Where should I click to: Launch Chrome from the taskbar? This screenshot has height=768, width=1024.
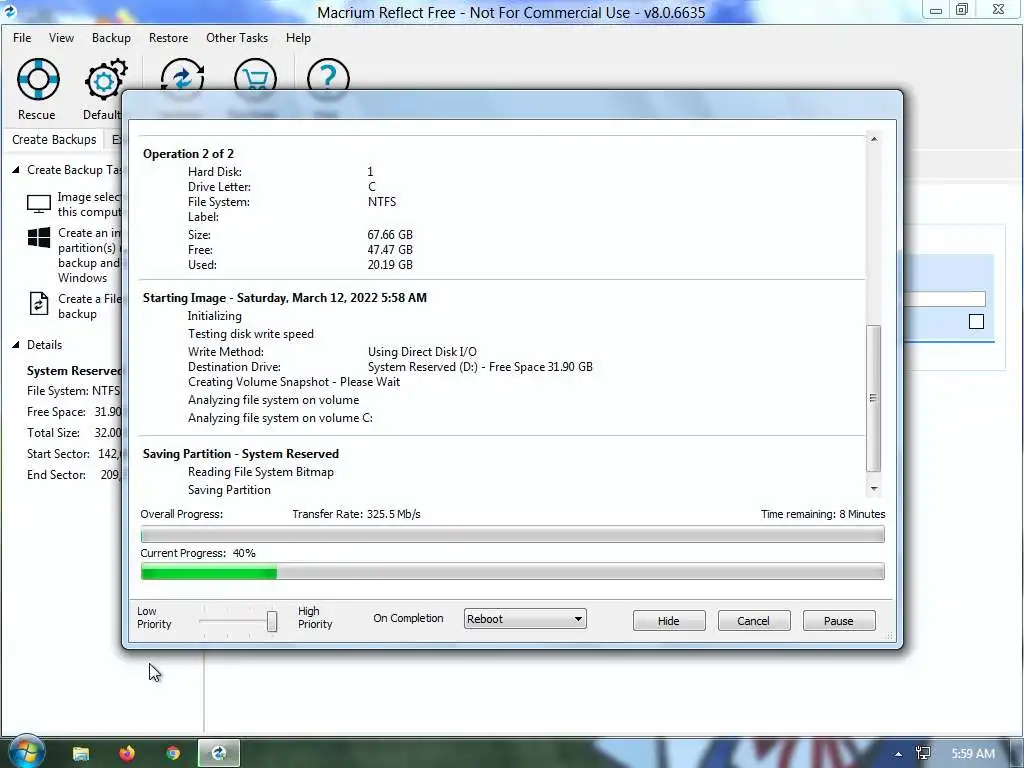tap(172, 753)
